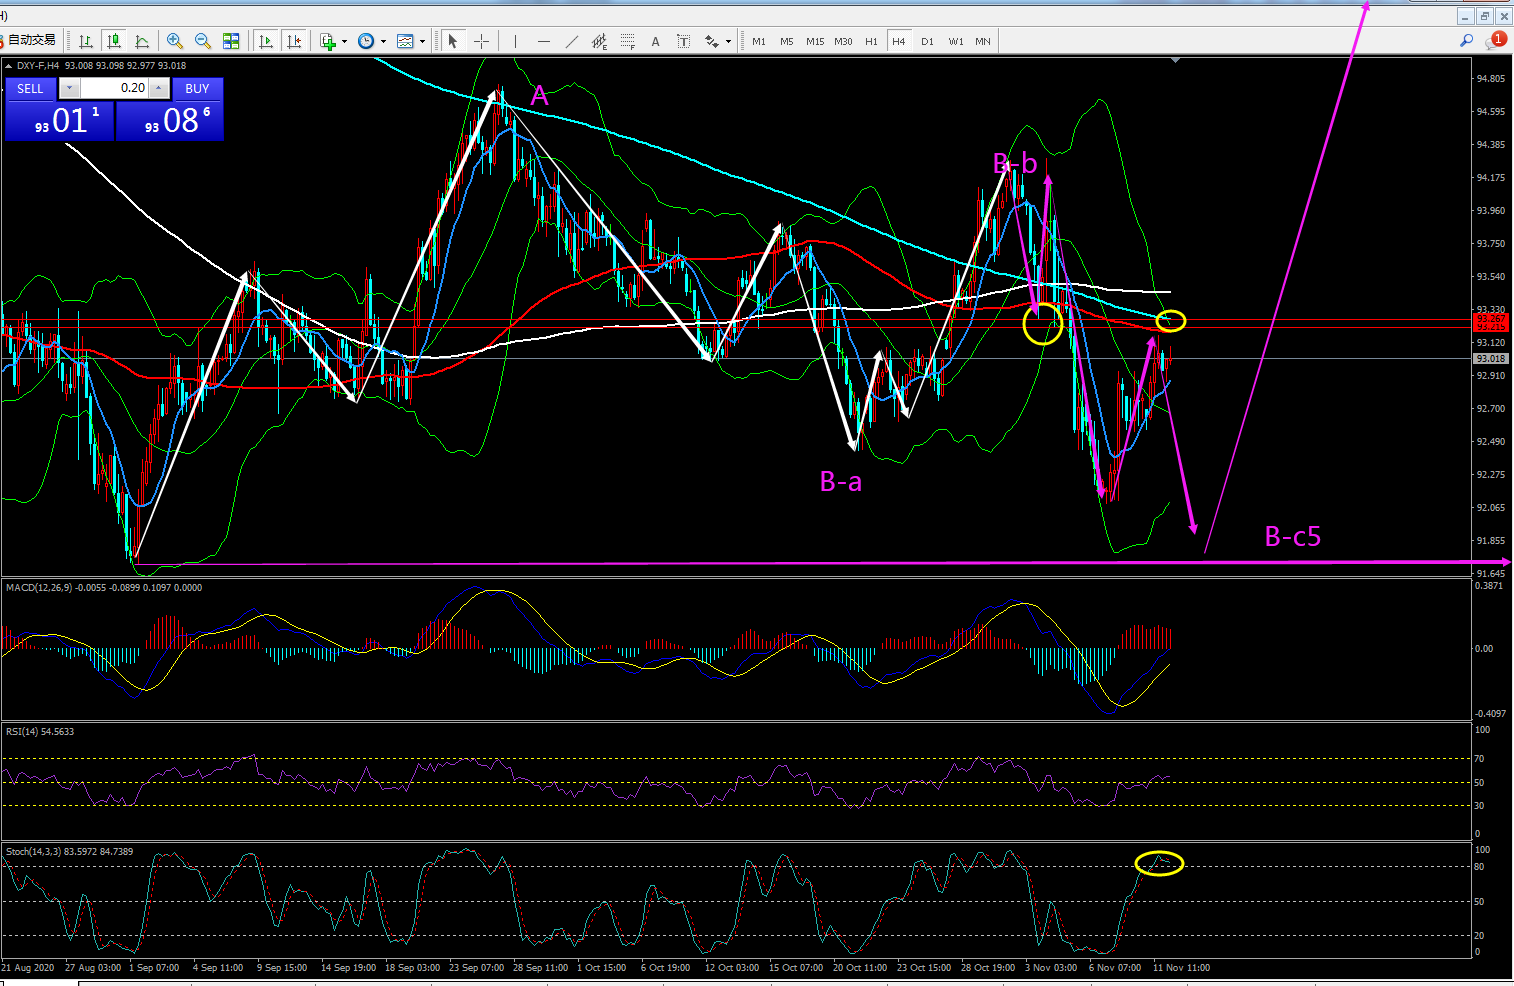Image resolution: width=1514 pixels, height=986 pixels.
Task: Switch to the D1 timeframe
Action: tap(927, 41)
